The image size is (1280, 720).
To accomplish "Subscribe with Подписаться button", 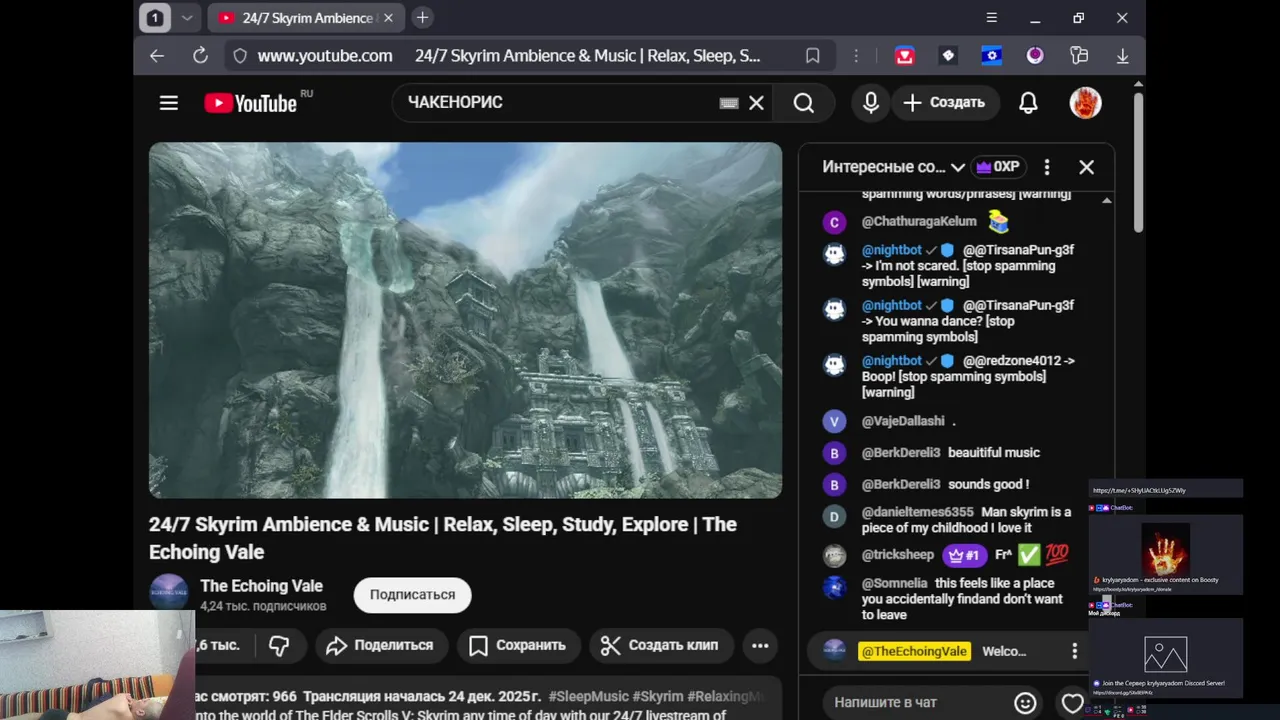I will point(412,595).
